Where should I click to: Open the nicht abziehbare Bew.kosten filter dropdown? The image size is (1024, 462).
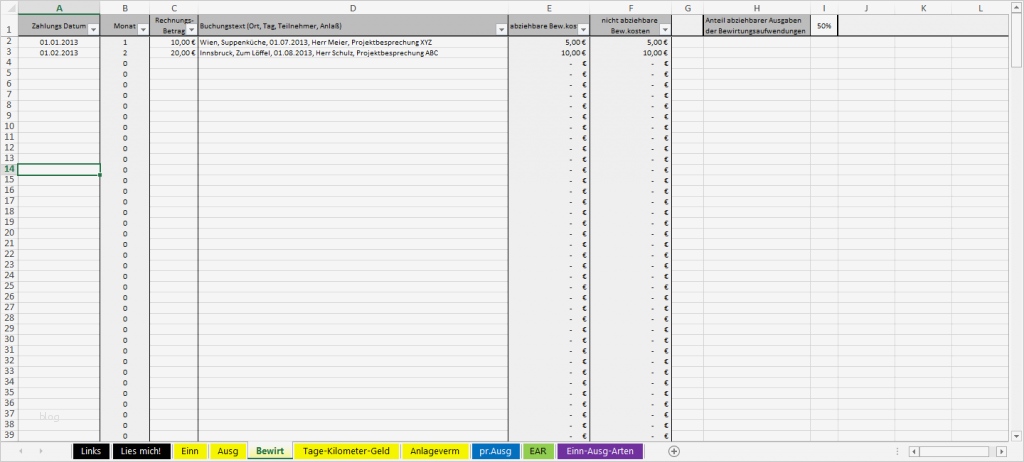(x=665, y=30)
